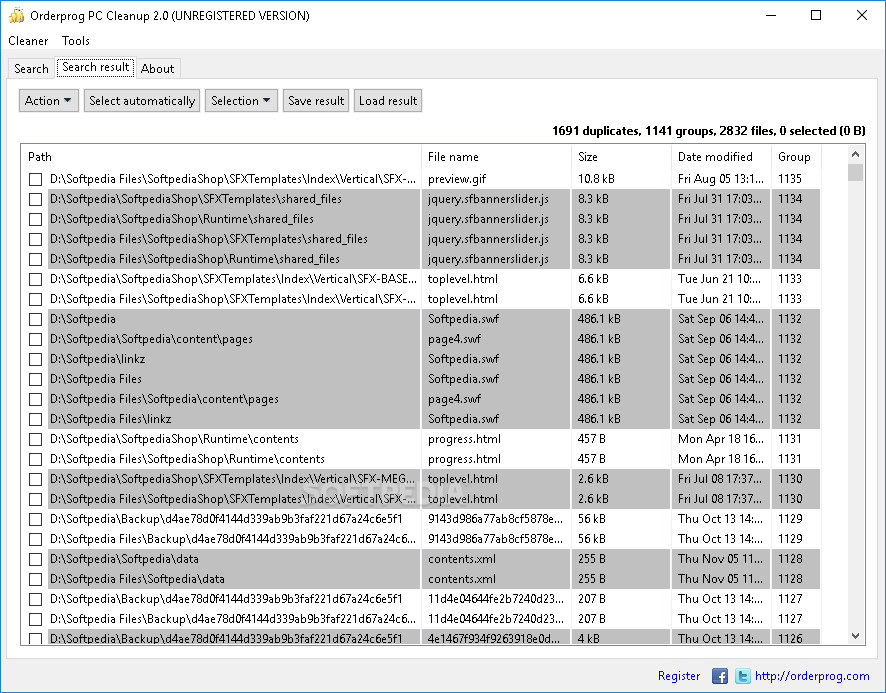Open the http://orderprog.com link

point(812,676)
